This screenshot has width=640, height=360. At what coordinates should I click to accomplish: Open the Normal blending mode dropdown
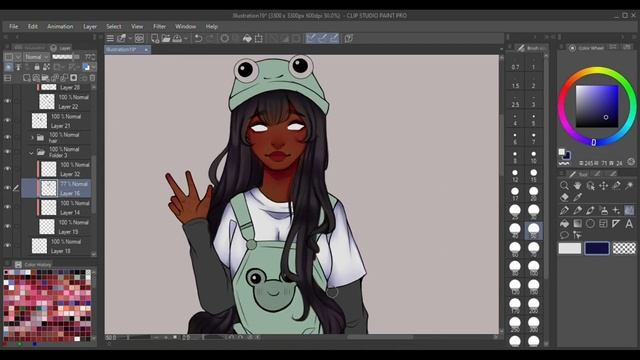point(36,57)
